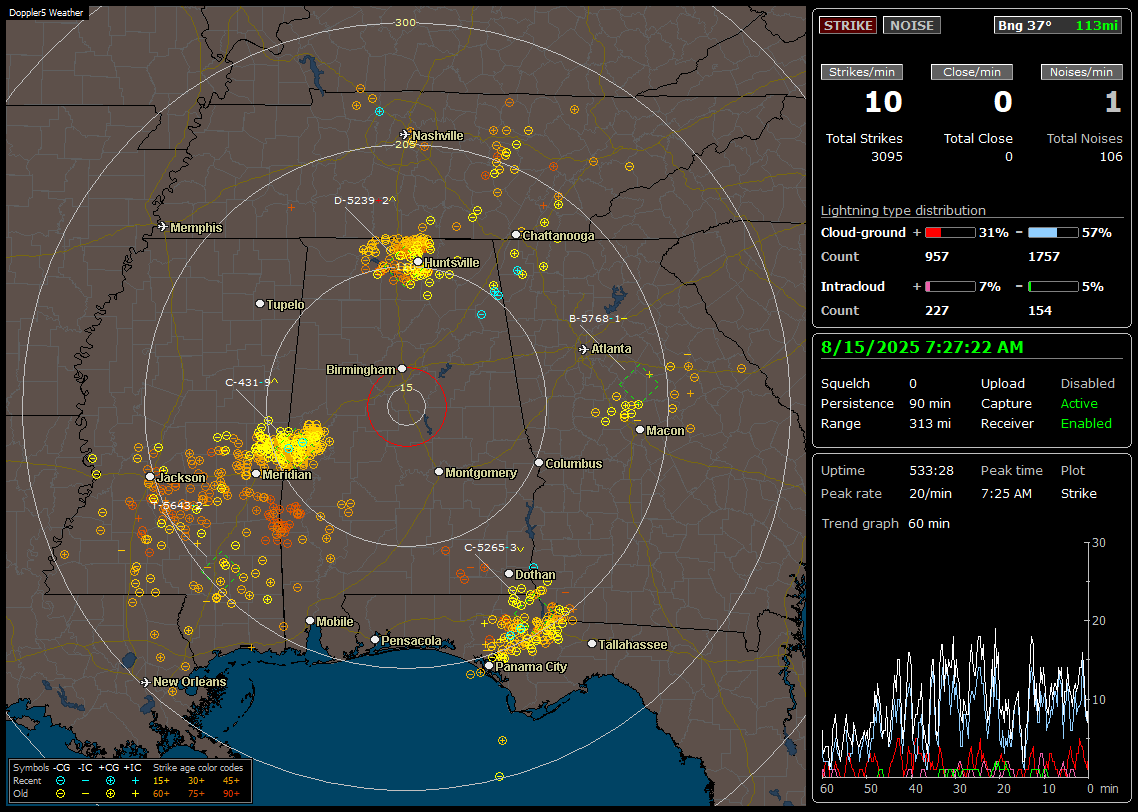Click the Close/min label box
The width and height of the screenshot is (1138, 812).
tap(972, 72)
